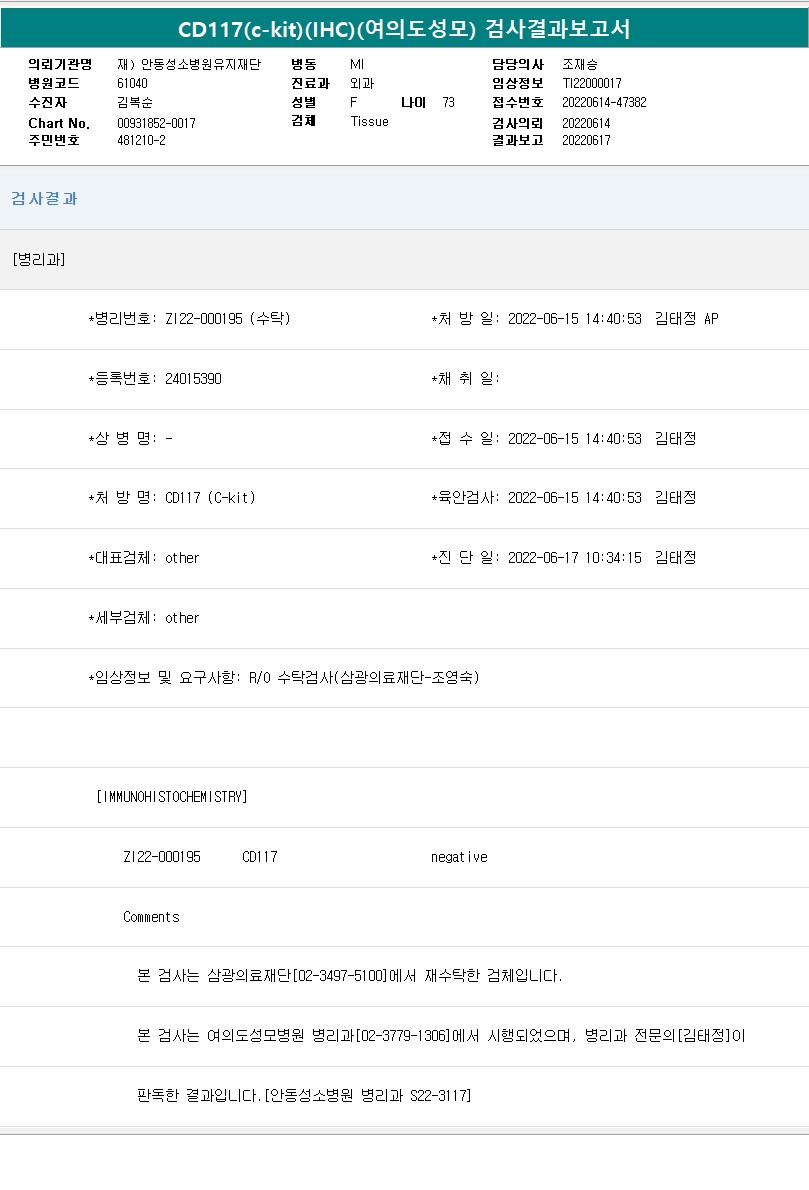
Task: Click the prescription name CD117 (C-kit)
Action: pyautogui.click(x=210, y=498)
